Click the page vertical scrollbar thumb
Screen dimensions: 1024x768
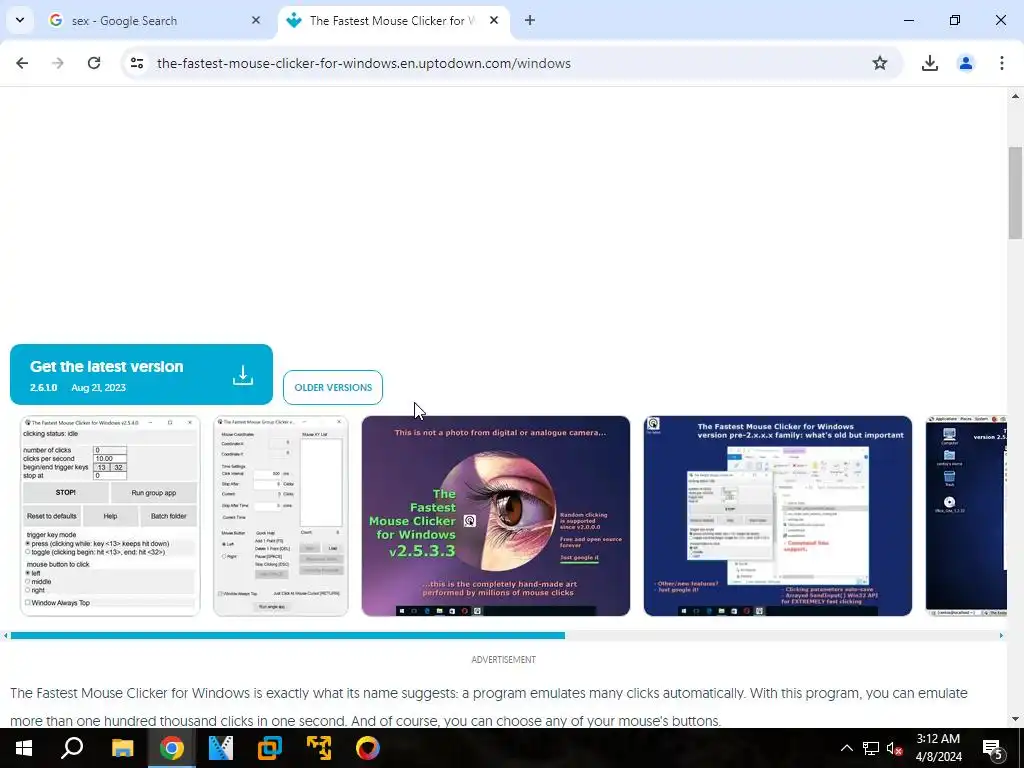pos(1016,193)
